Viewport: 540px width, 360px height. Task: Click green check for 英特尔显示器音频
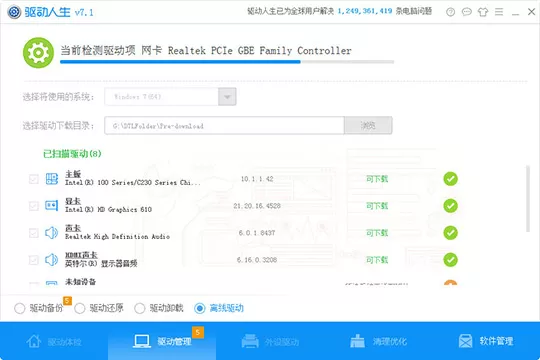(450, 260)
